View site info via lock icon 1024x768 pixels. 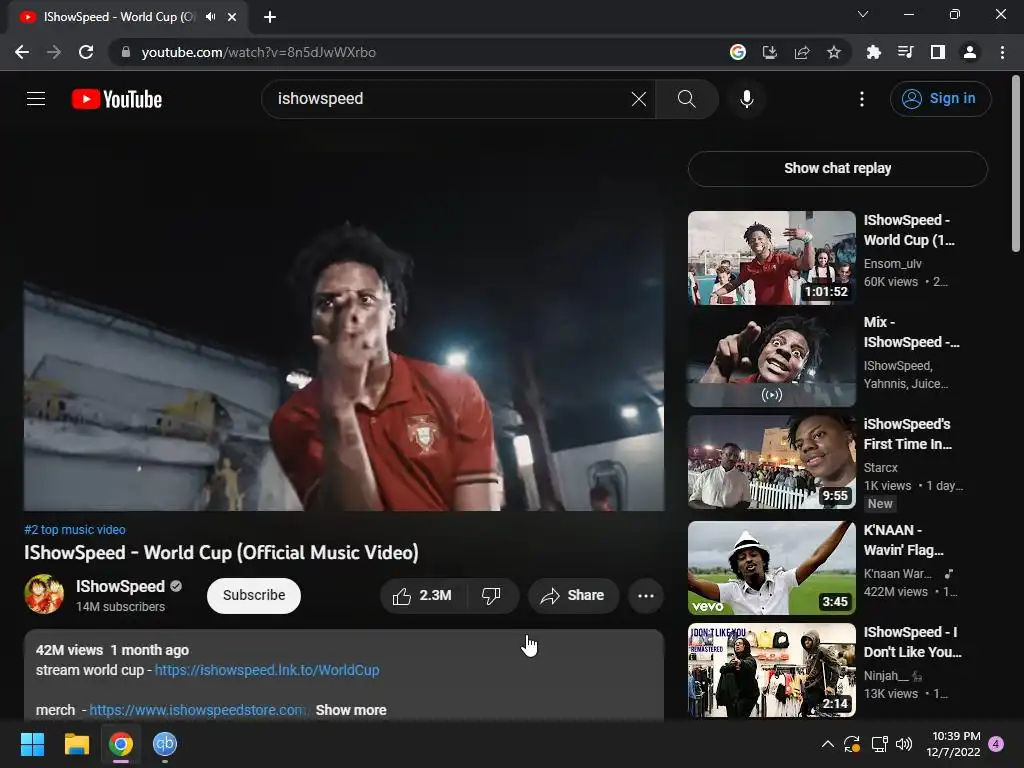(126, 52)
